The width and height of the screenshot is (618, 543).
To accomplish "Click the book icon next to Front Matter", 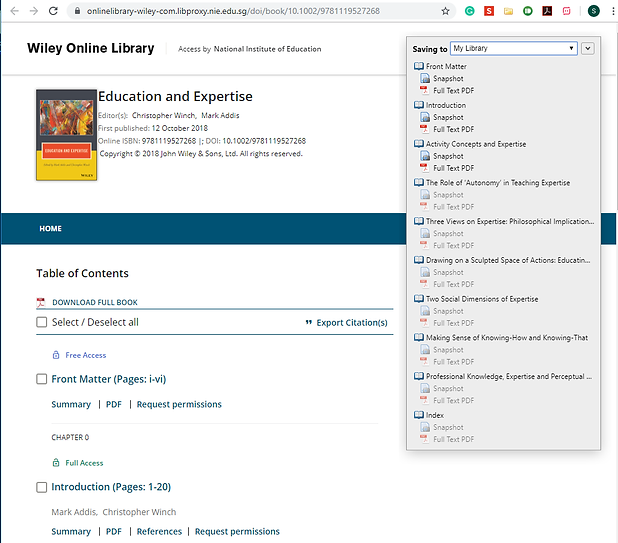I will (419, 66).
